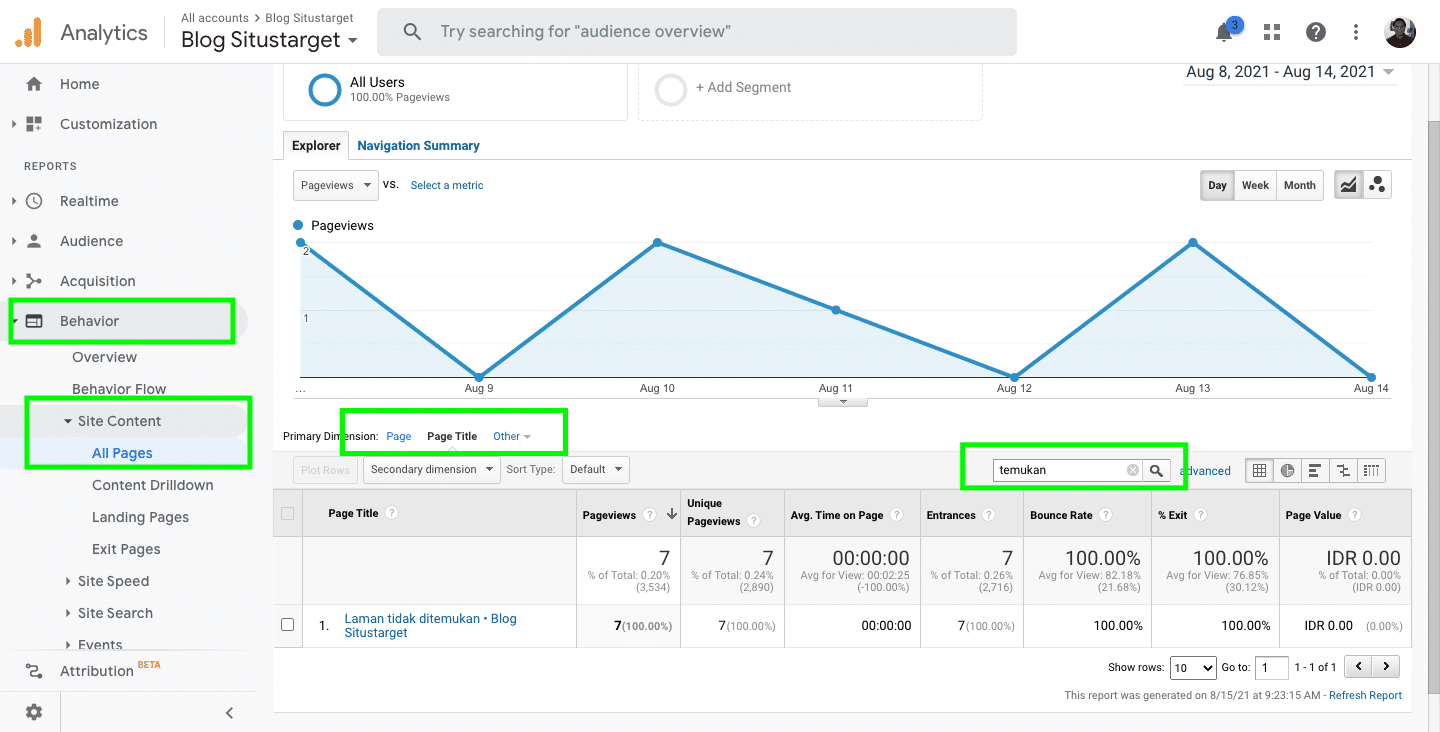This screenshot has width=1440, height=732.
Task: Select the Explorer tab
Action: [x=316, y=146]
